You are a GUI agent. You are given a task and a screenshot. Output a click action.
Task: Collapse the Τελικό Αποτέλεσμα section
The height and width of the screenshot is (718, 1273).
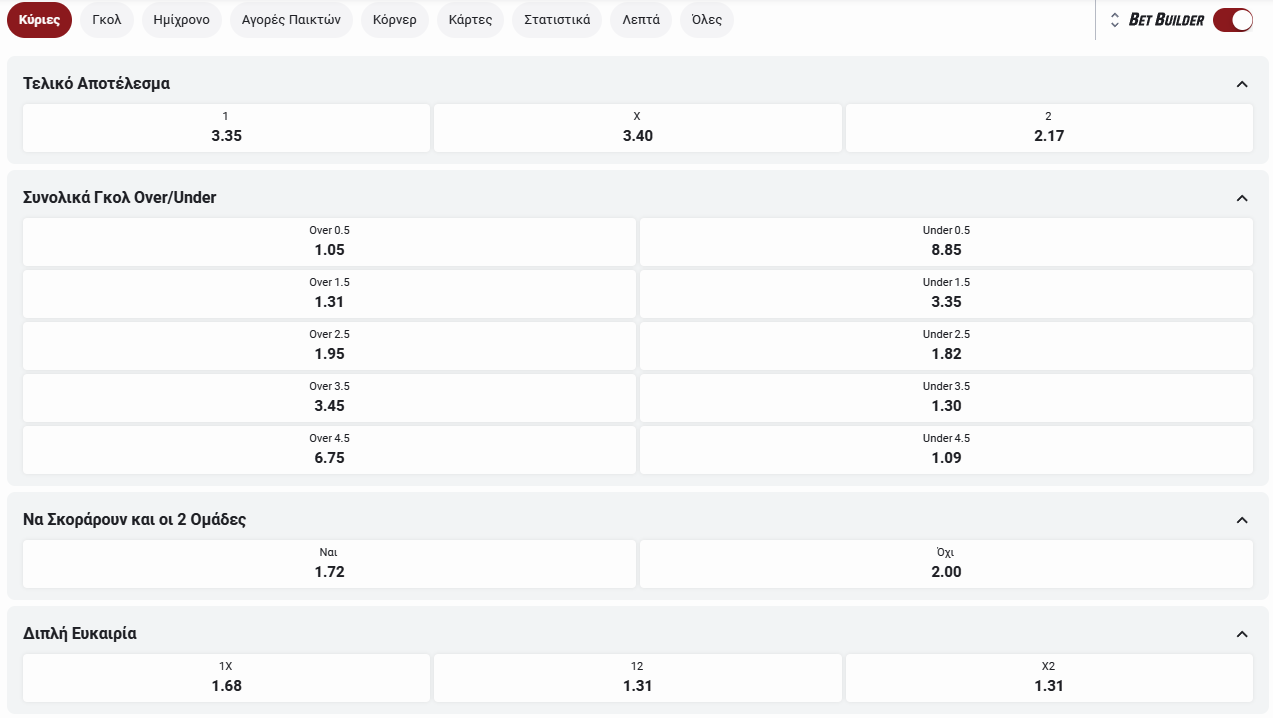point(1242,84)
